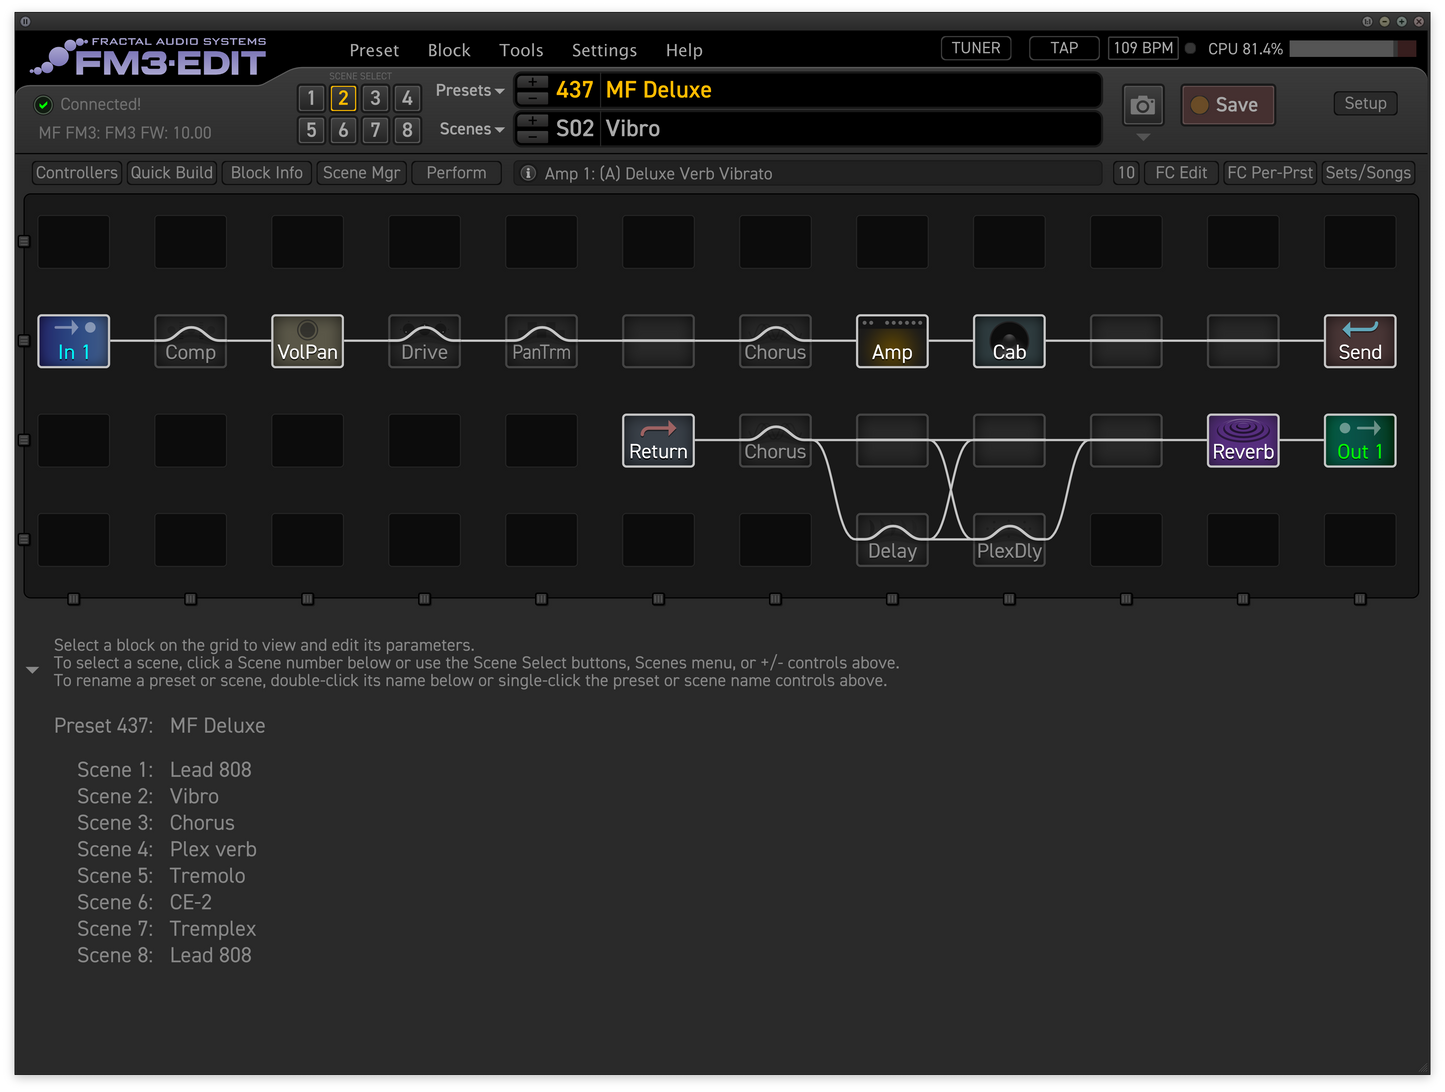
Task: Open the Block menu
Action: (448, 50)
